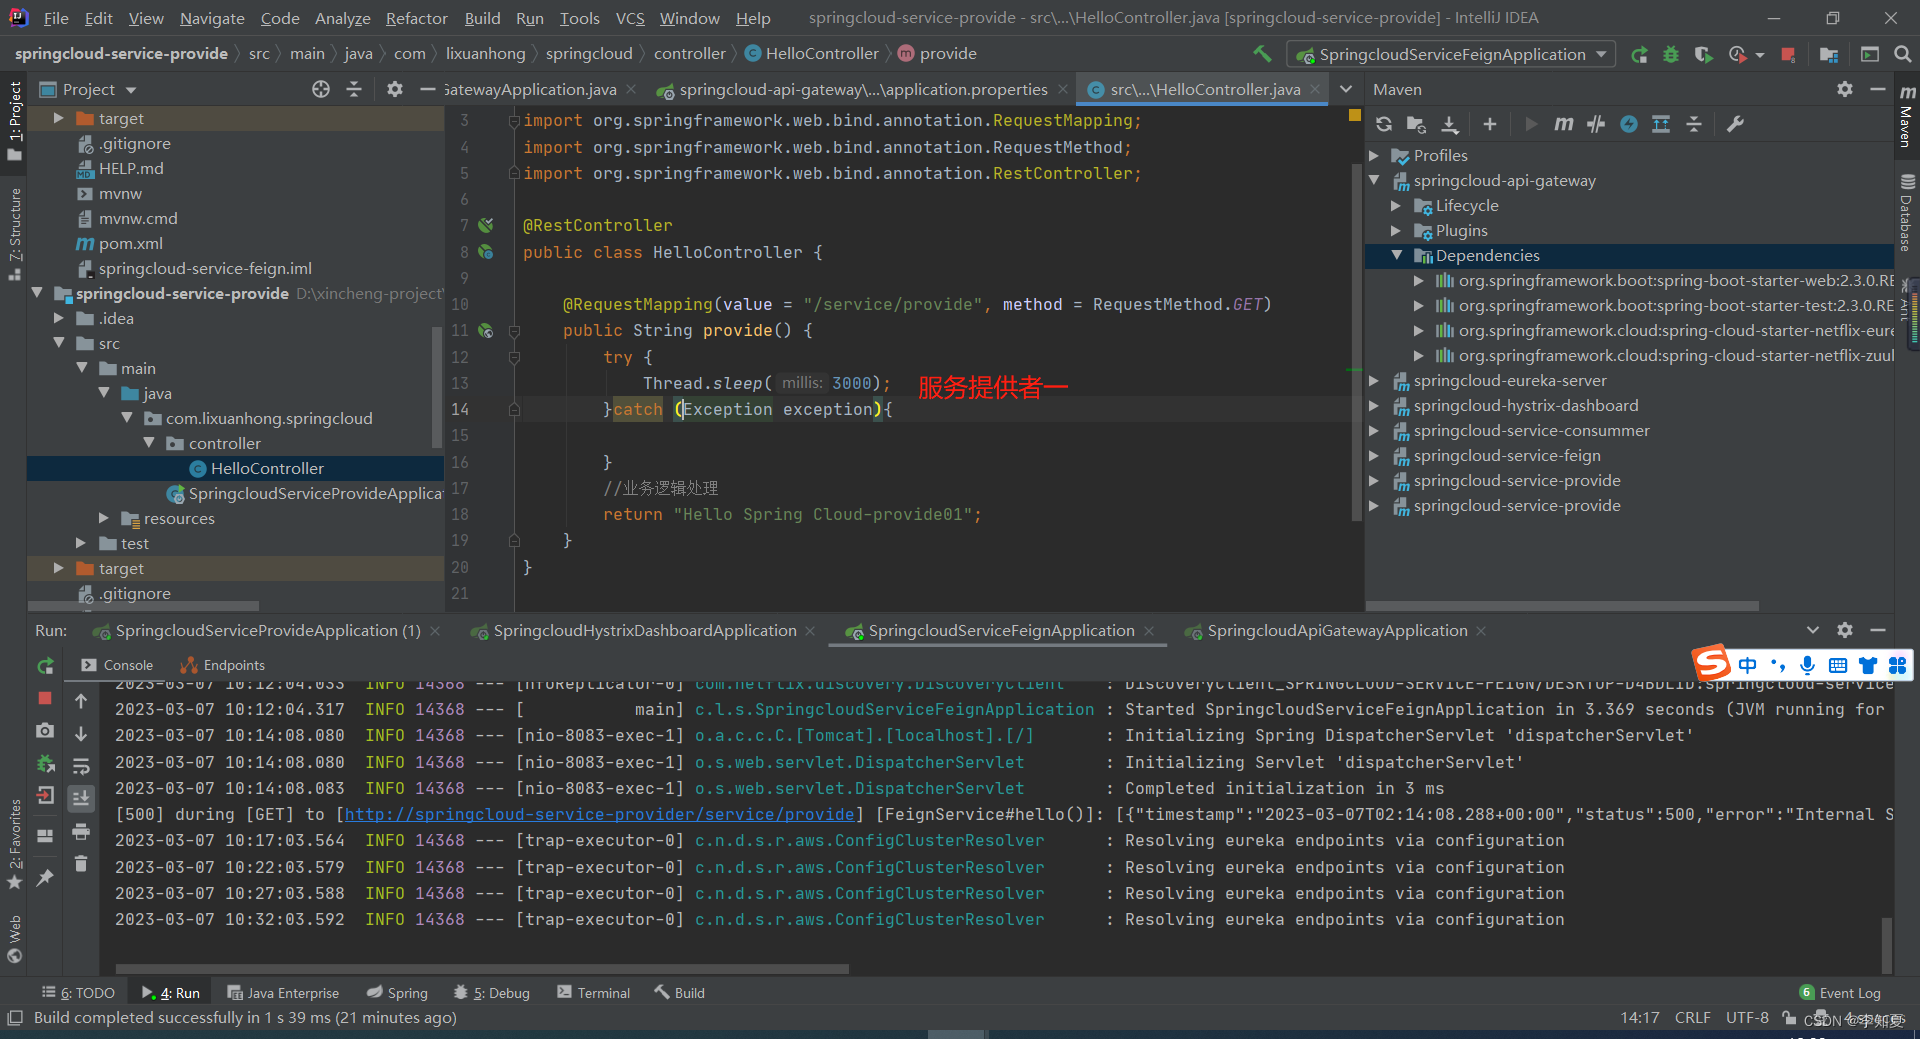Expand the Lifecycle node in Maven

(x=1396, y=206)
